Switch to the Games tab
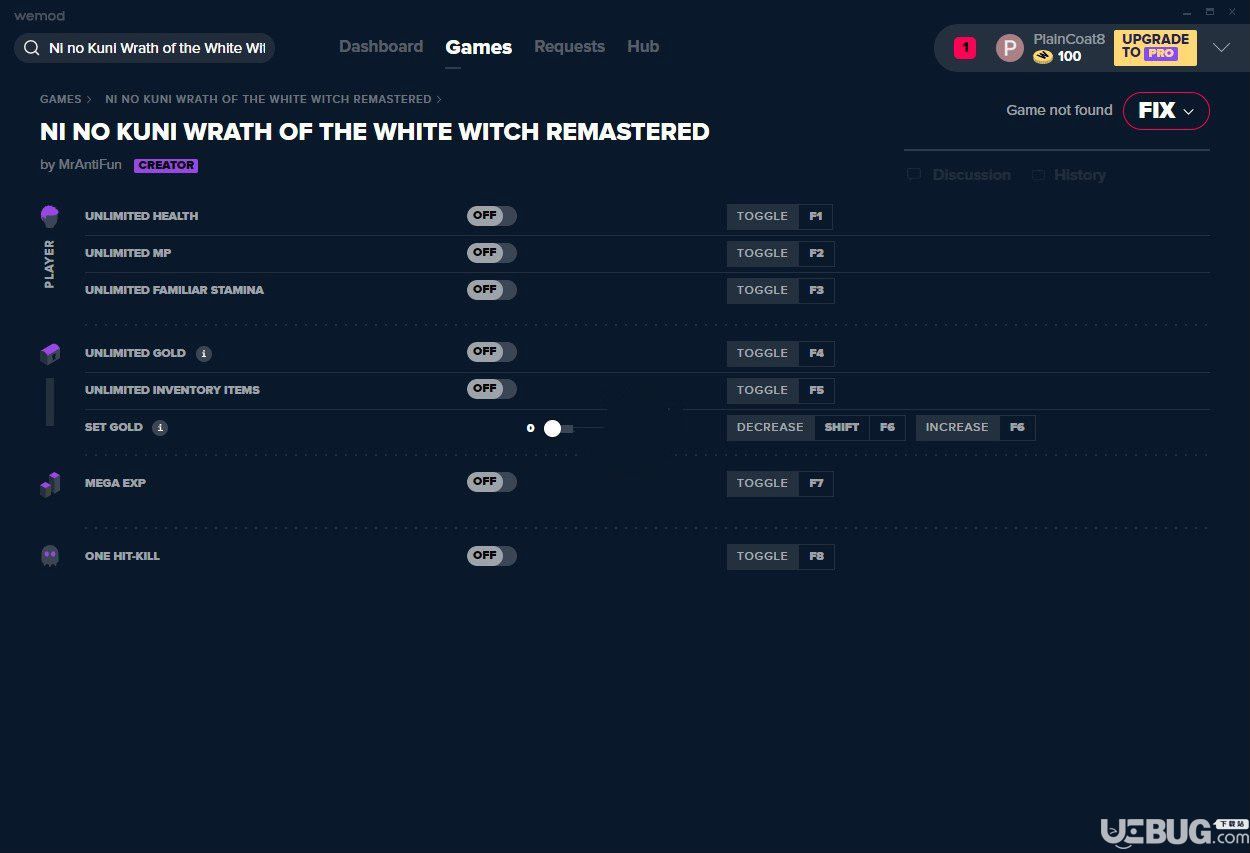The width and height of the screenshot is (1250, 853). 479,47
